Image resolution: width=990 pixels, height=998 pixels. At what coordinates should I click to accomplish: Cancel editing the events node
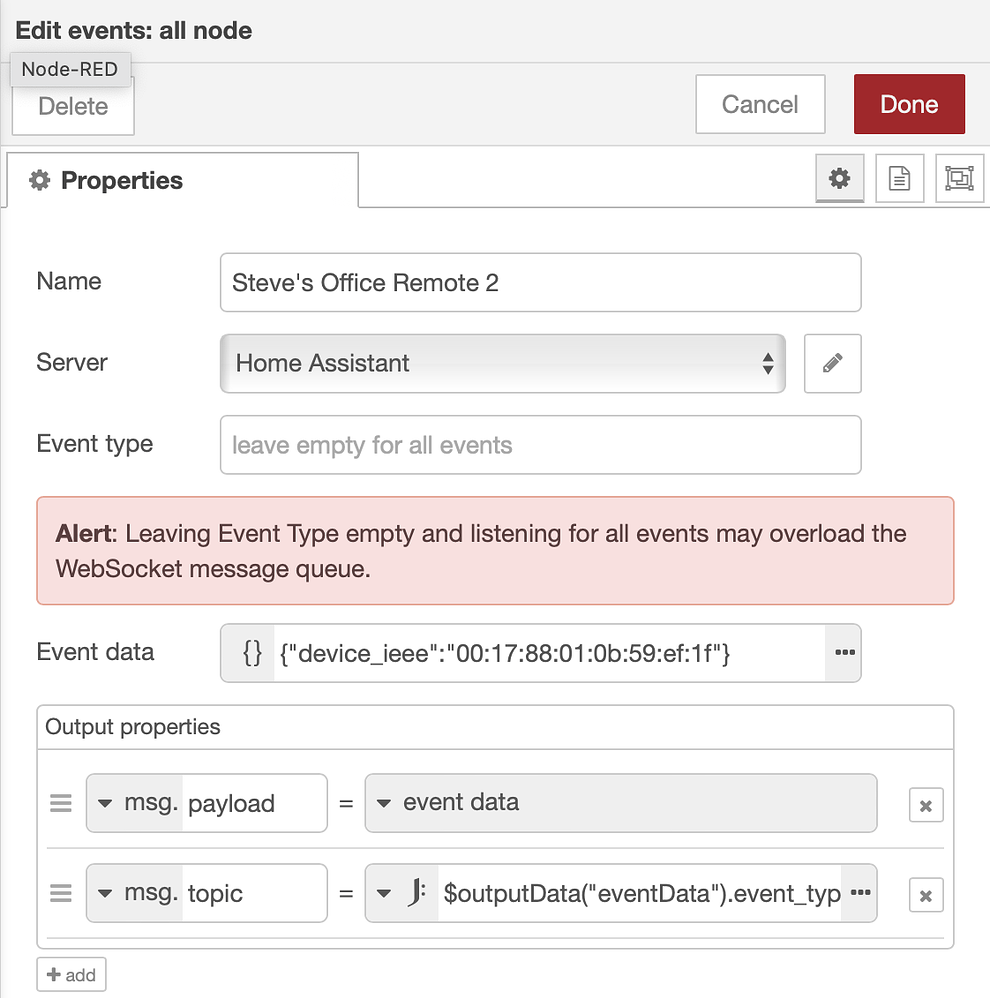[x=760, y=104]
